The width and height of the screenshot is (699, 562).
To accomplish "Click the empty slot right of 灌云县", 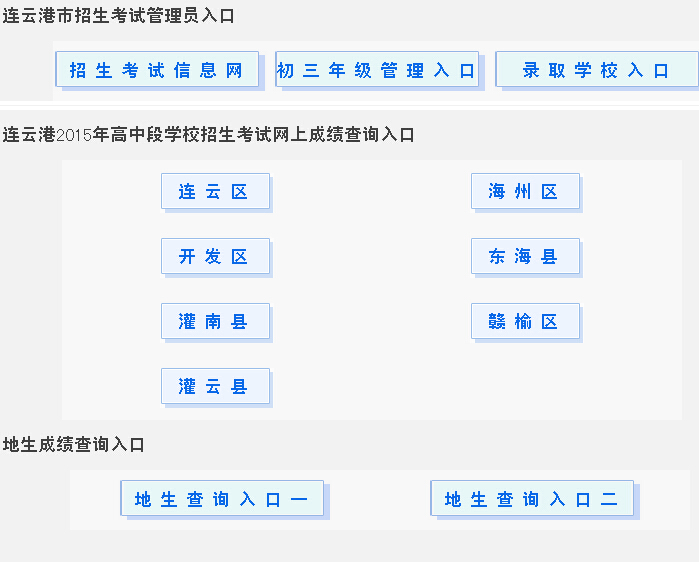I will [525, 387].
